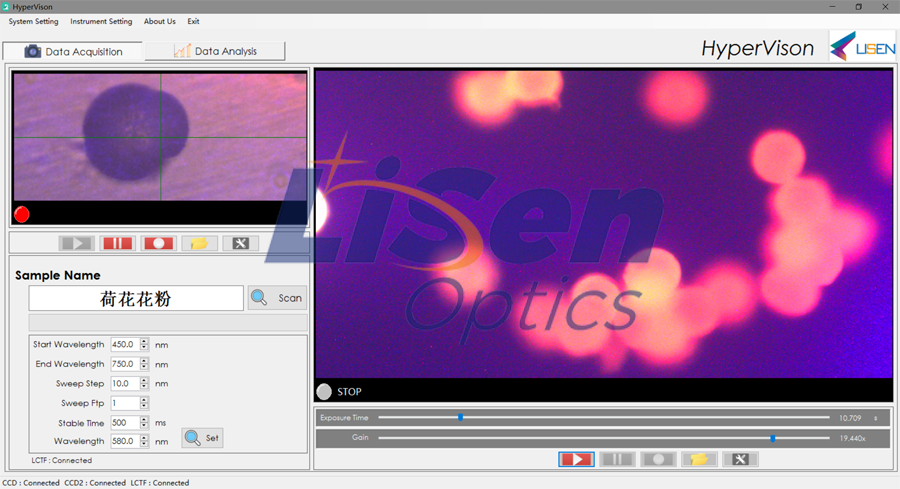The image size is (900, 489).
Task: Click the empty progress bar under Sample Name
Action: coord(168,322)
